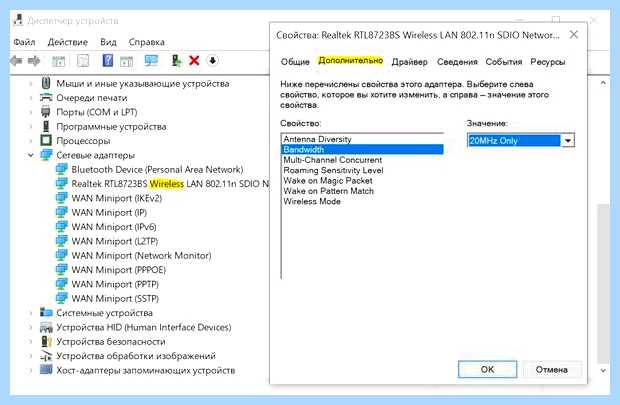The image size is (620, 405).
Task: Switch to the Ресурсы tab
Action: pos(548,62)
